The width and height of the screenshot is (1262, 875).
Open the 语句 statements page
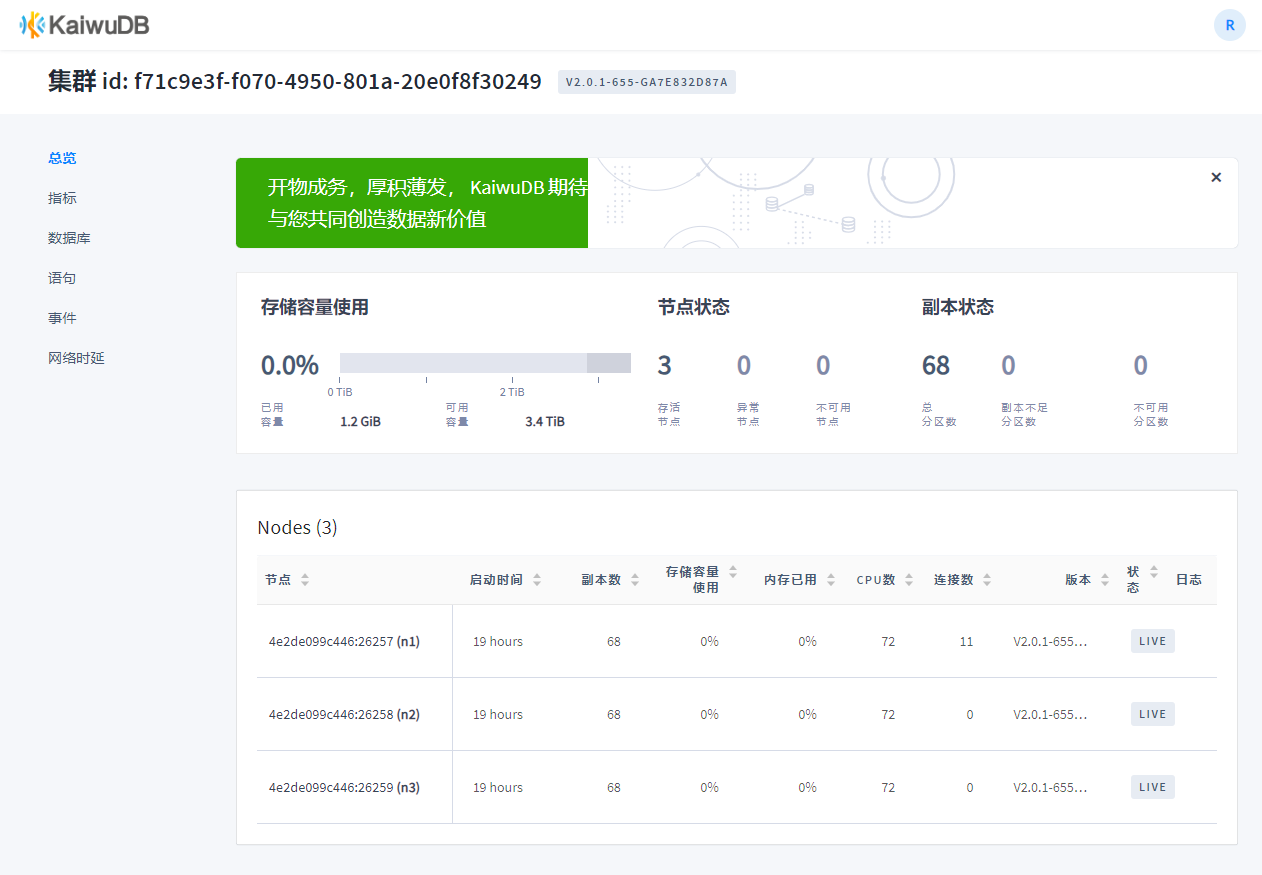click(x=62, y=278)
